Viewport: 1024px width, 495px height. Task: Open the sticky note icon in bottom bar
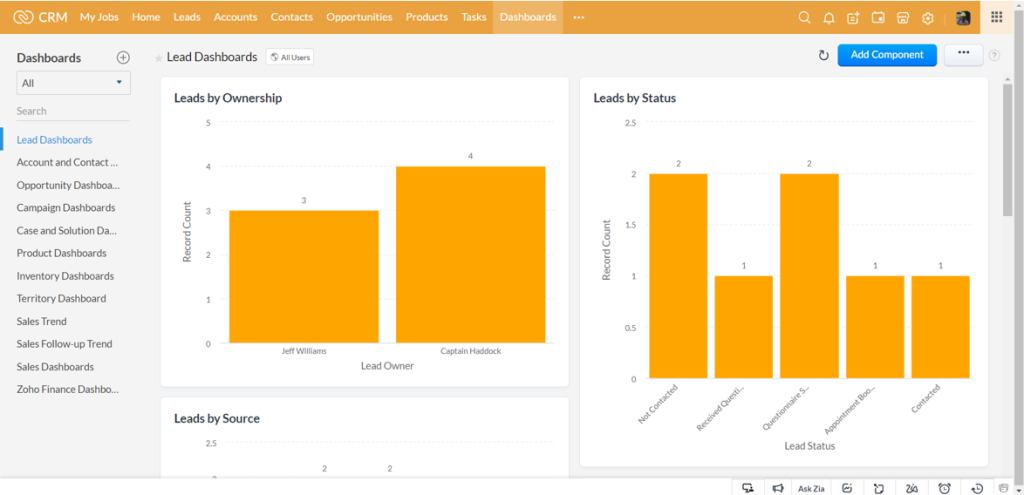(879, 487)
